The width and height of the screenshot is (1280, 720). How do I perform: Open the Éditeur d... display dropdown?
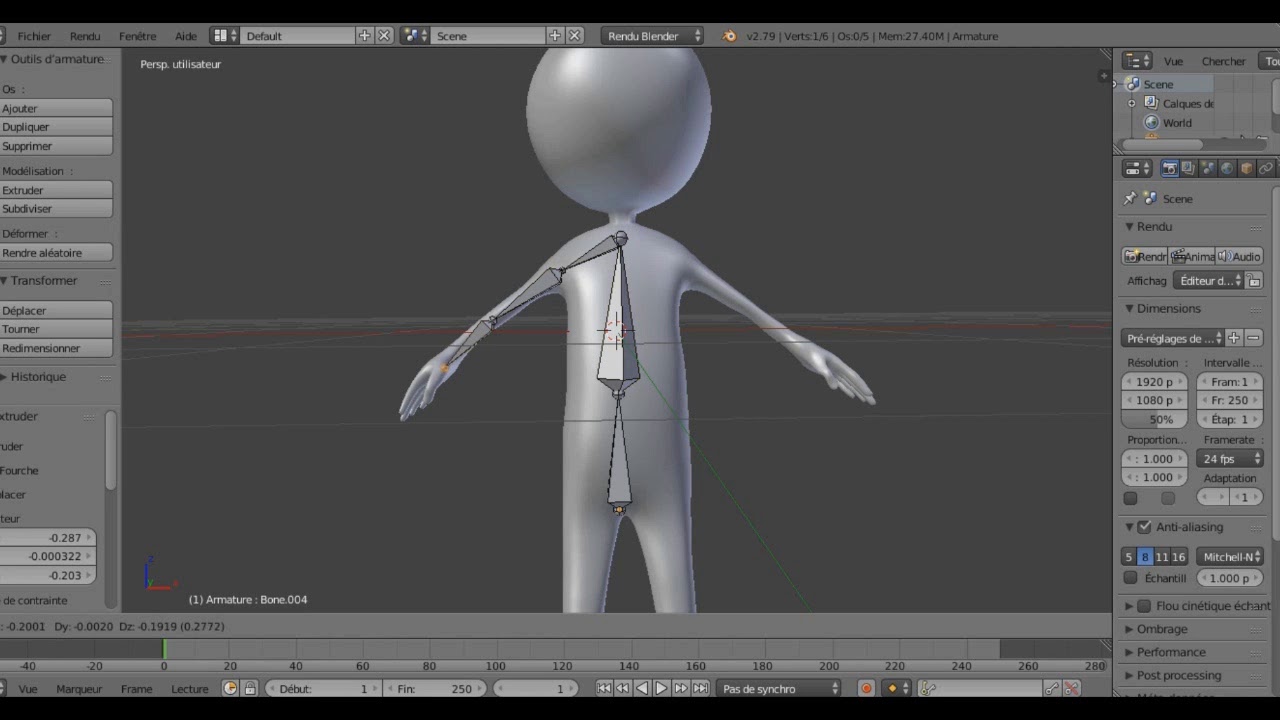(1208, 281)
